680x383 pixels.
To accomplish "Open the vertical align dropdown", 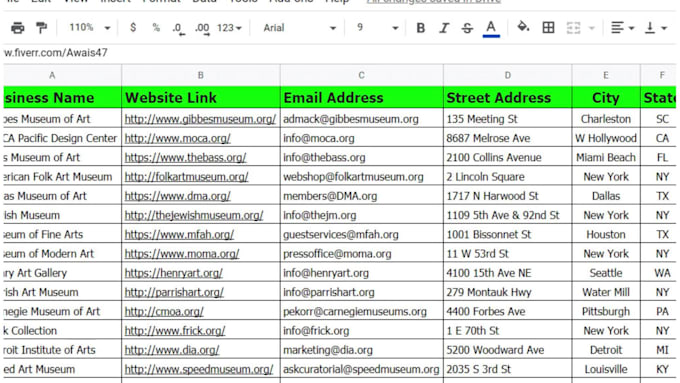I will tap(656, 28).
